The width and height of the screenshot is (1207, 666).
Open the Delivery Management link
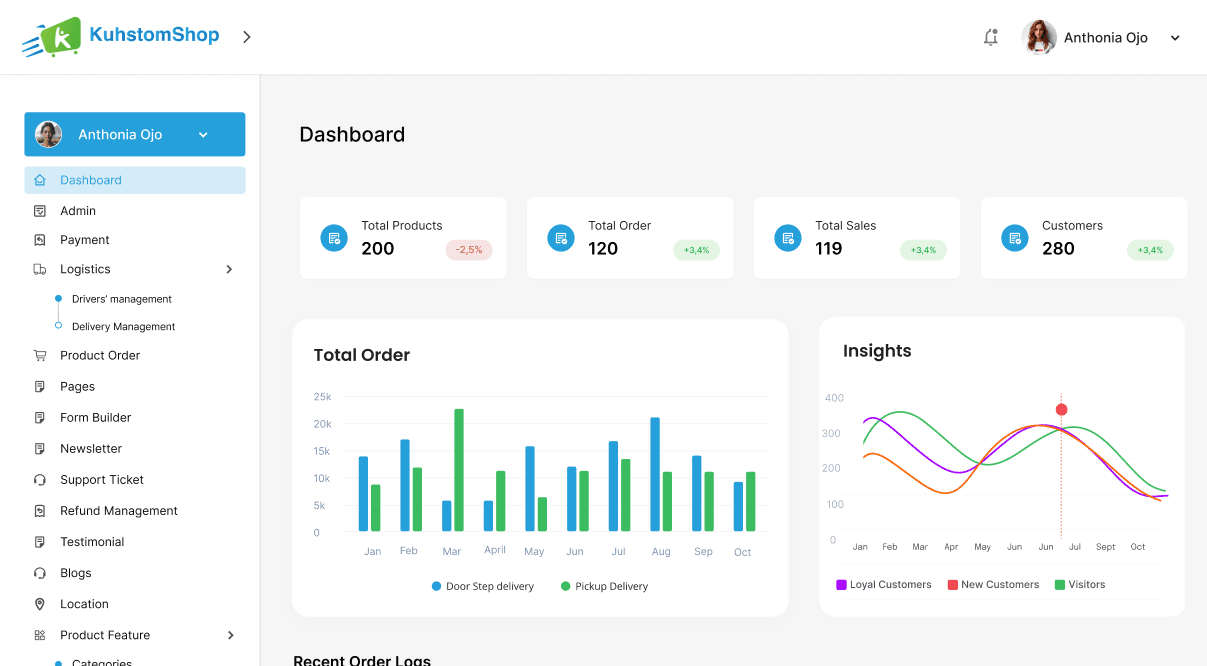[123, 327]
